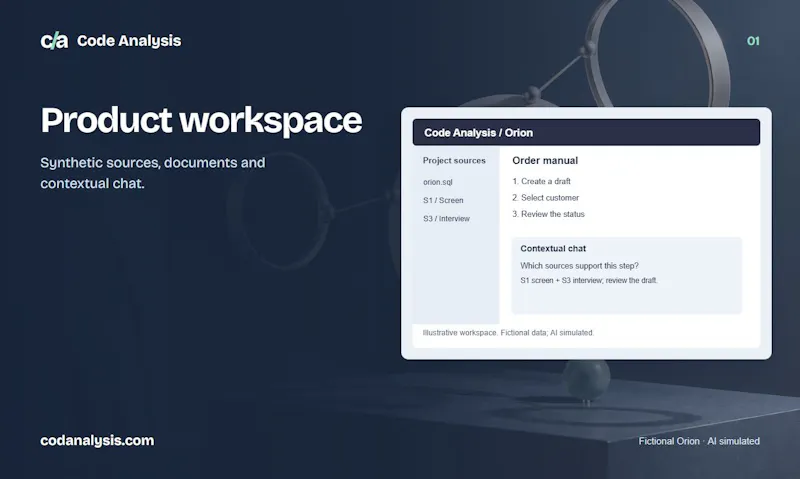This screenshot has height=479, width=800.
Task: Click the Product workspace heading
Action: tap(202, 121)
